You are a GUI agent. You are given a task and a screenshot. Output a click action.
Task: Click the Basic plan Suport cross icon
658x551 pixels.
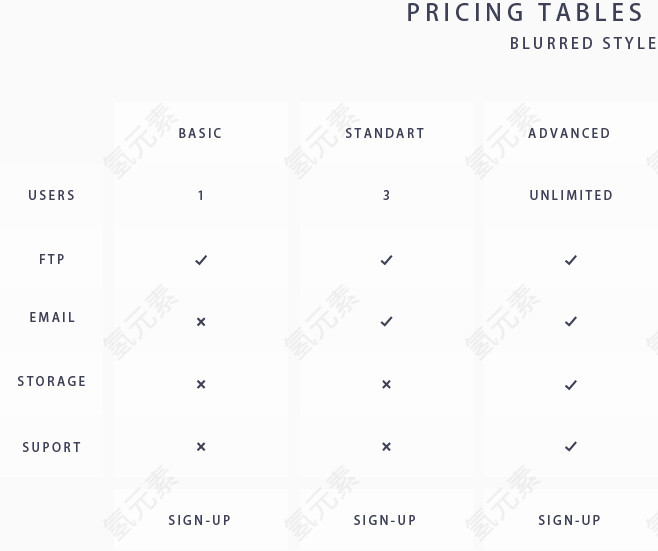pos(201,447)
